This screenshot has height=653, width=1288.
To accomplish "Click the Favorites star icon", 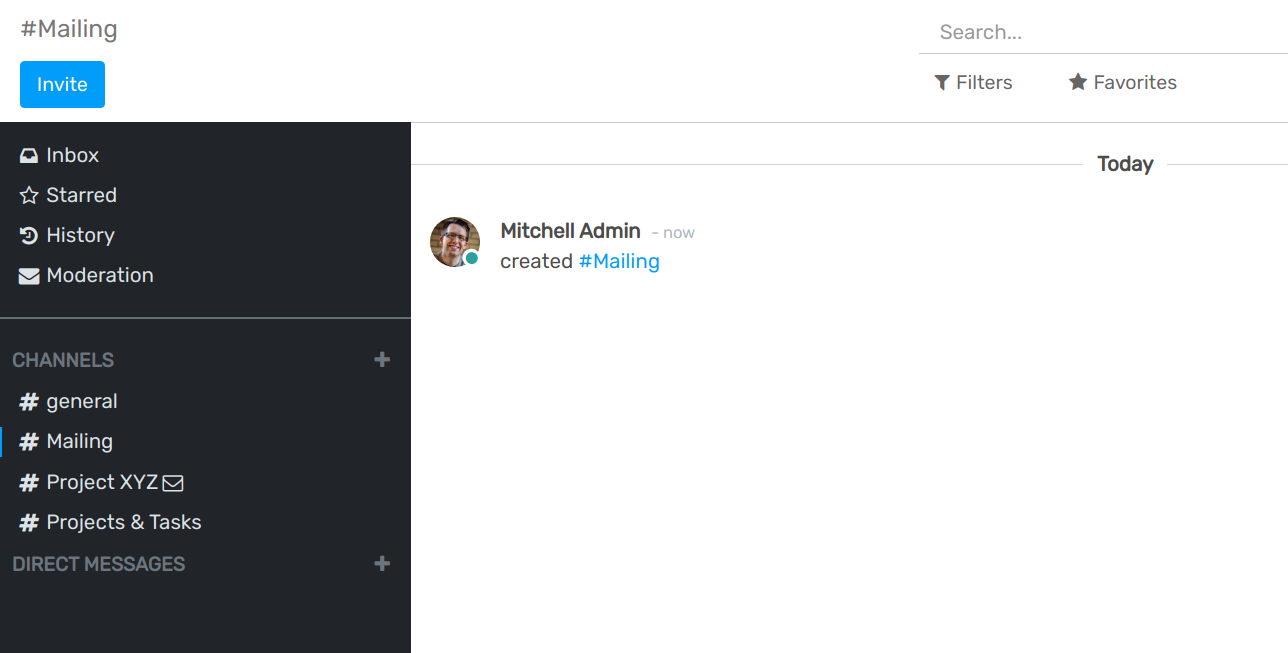I will coord(1076,82).
